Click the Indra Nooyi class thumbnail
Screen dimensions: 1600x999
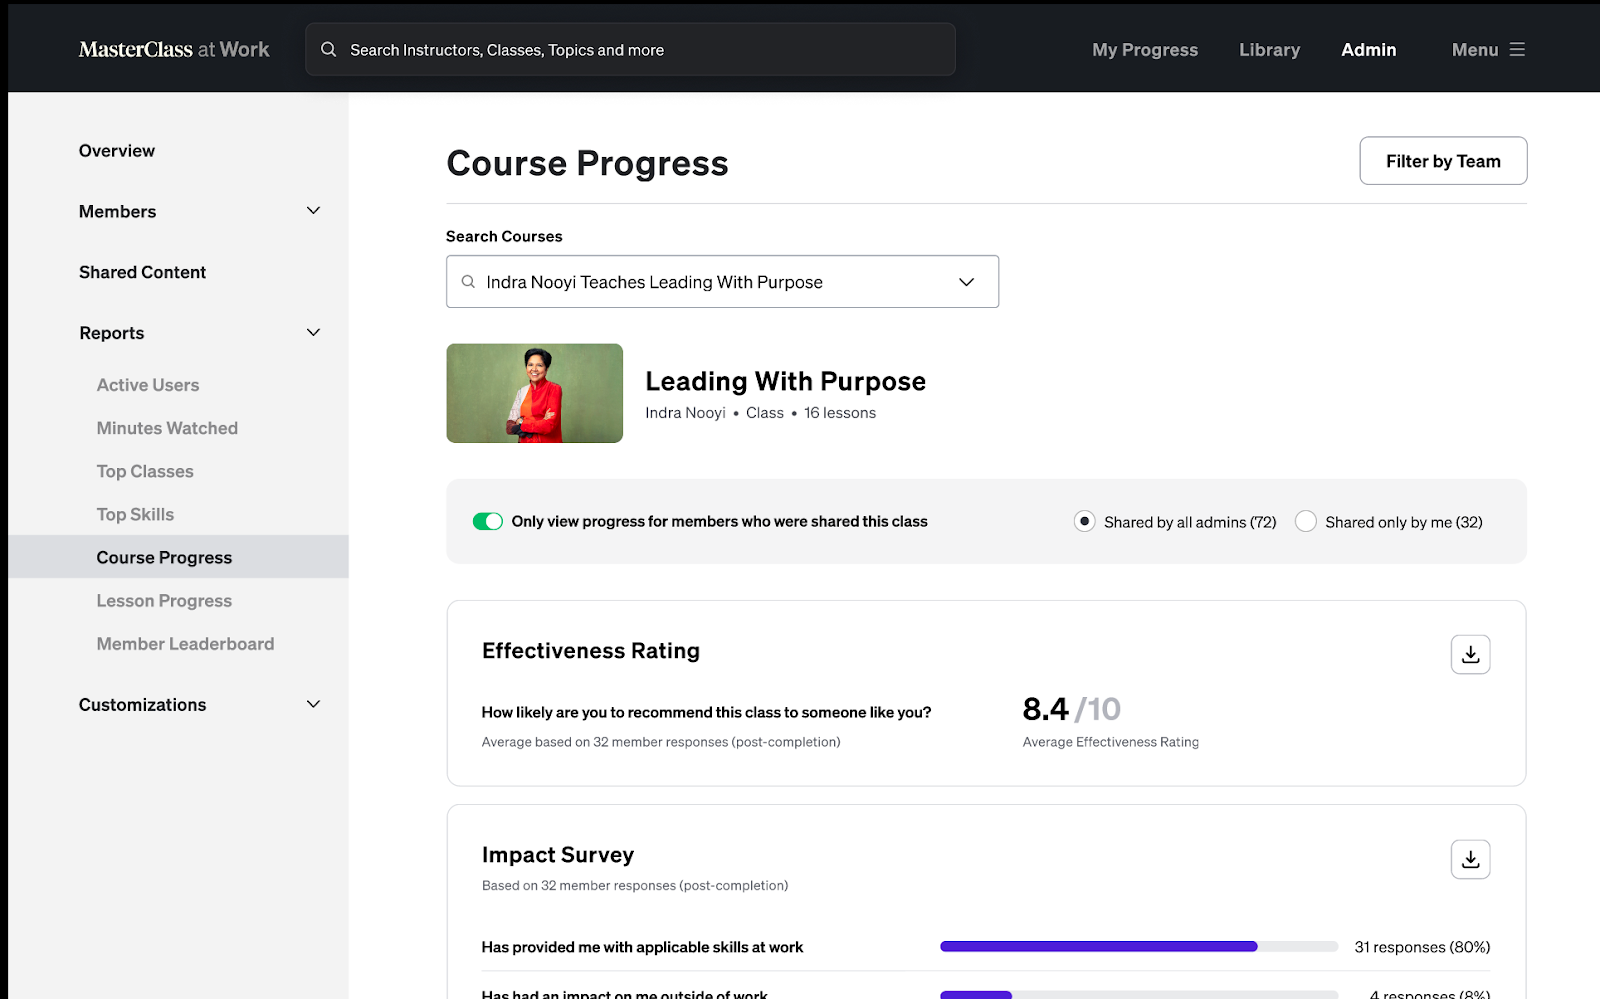coord(534,393)
